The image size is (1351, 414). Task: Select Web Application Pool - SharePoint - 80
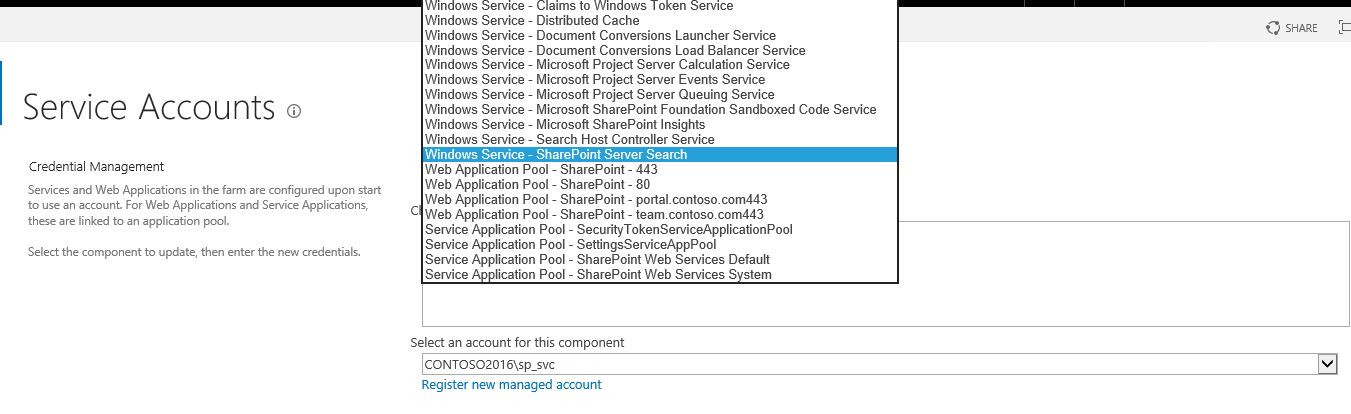[x=659, y=185]
